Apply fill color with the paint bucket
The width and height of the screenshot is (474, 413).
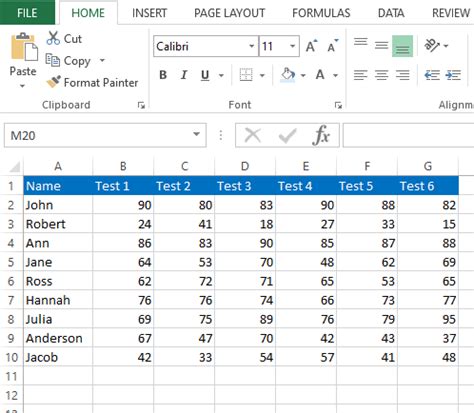288,75
